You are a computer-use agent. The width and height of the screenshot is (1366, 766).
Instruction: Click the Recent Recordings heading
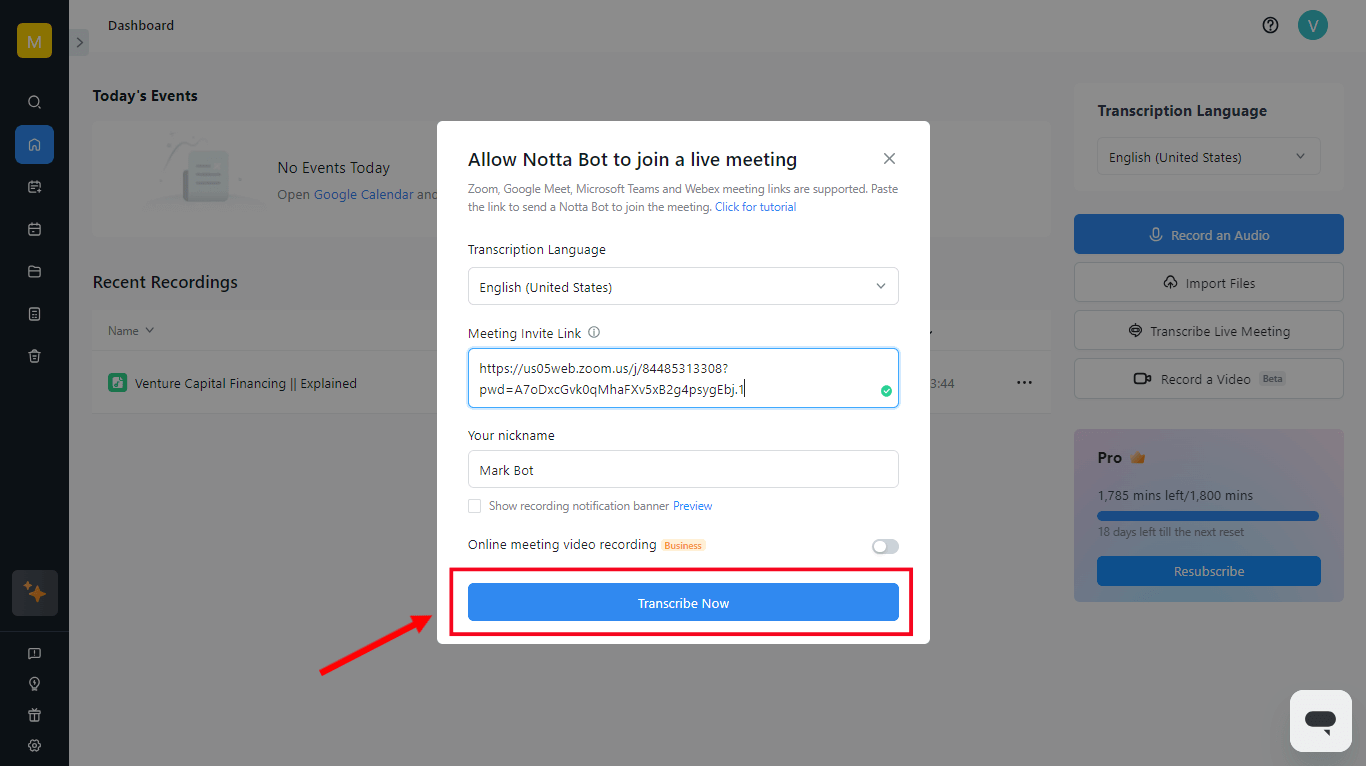tap(165, 282)
